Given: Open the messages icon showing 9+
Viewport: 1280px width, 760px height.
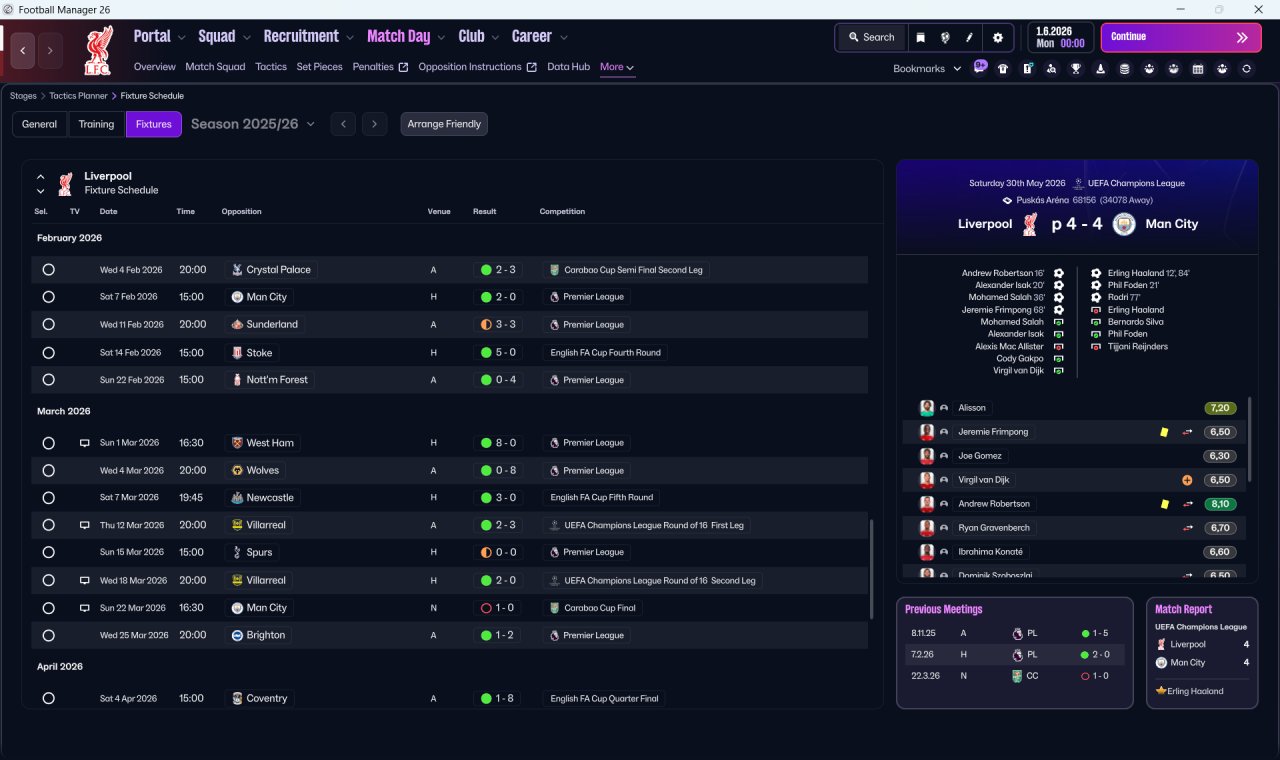Looking at the screenshot, I should click(980, 68).
